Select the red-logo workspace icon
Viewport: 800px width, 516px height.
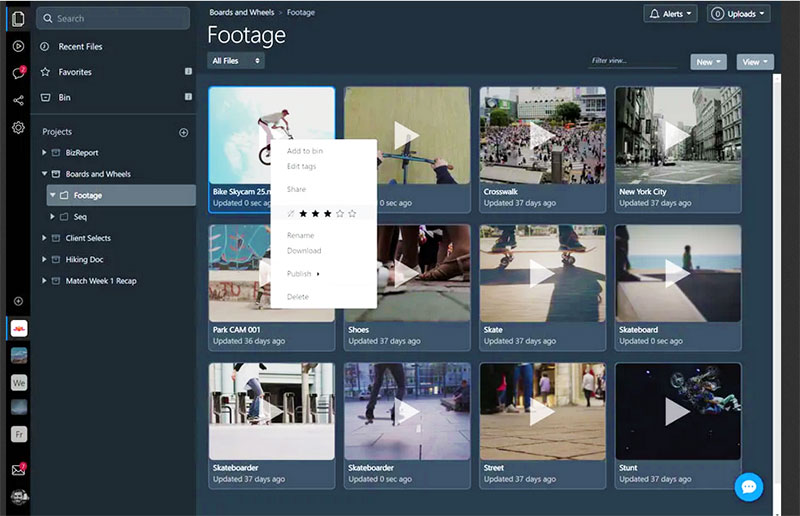[19, 329]
